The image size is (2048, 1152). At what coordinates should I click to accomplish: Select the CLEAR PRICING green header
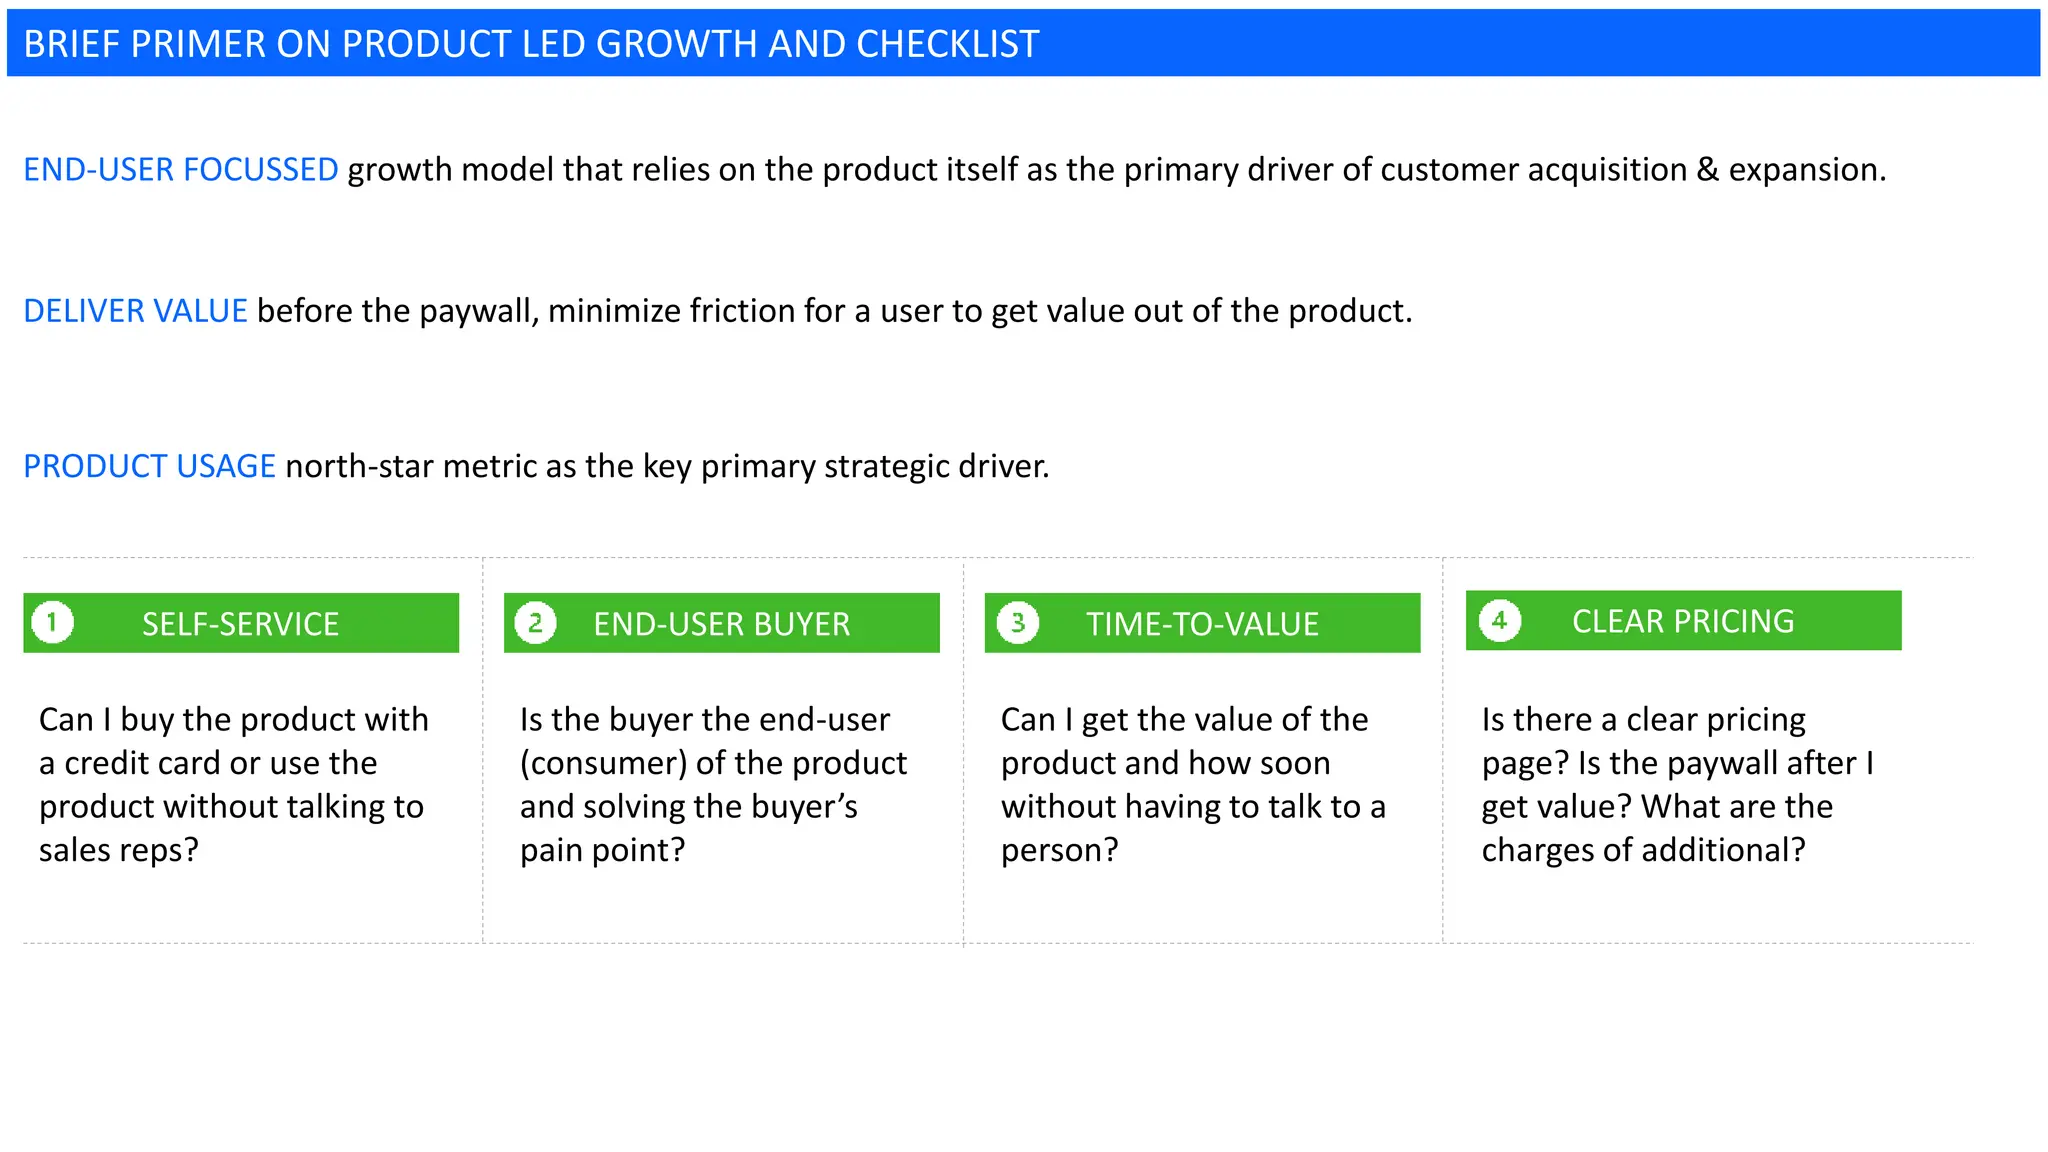1683,620
